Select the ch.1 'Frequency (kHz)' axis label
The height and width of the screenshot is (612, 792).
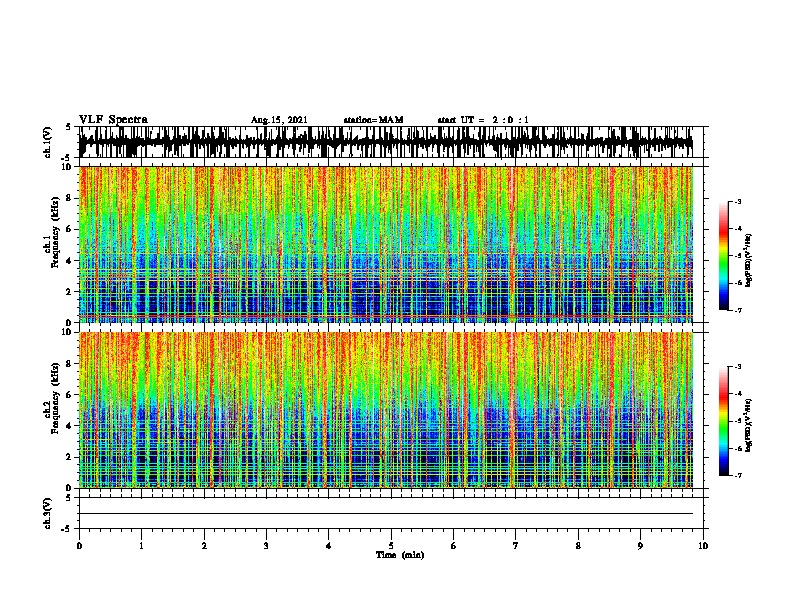point(55,233)
